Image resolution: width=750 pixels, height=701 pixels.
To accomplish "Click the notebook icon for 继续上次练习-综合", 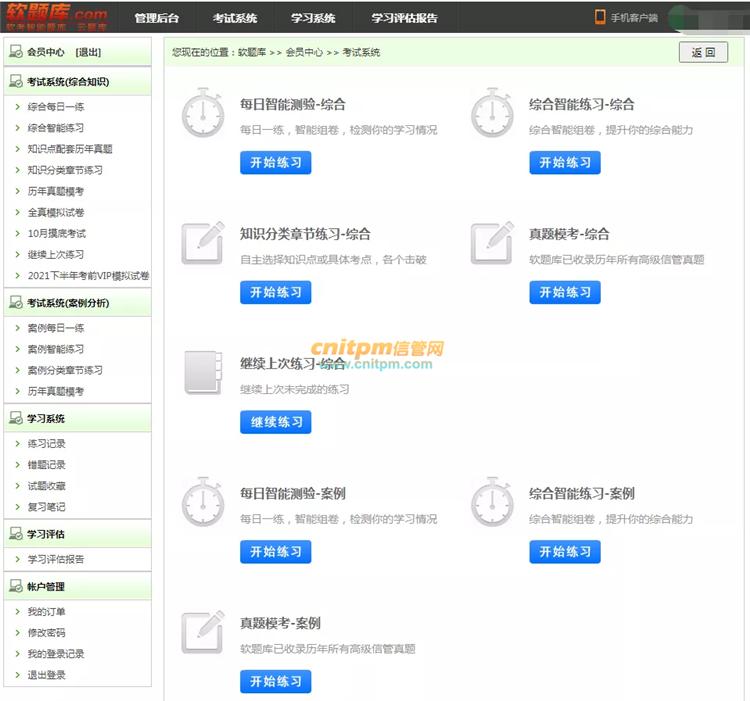I will (x=203, y=373).
